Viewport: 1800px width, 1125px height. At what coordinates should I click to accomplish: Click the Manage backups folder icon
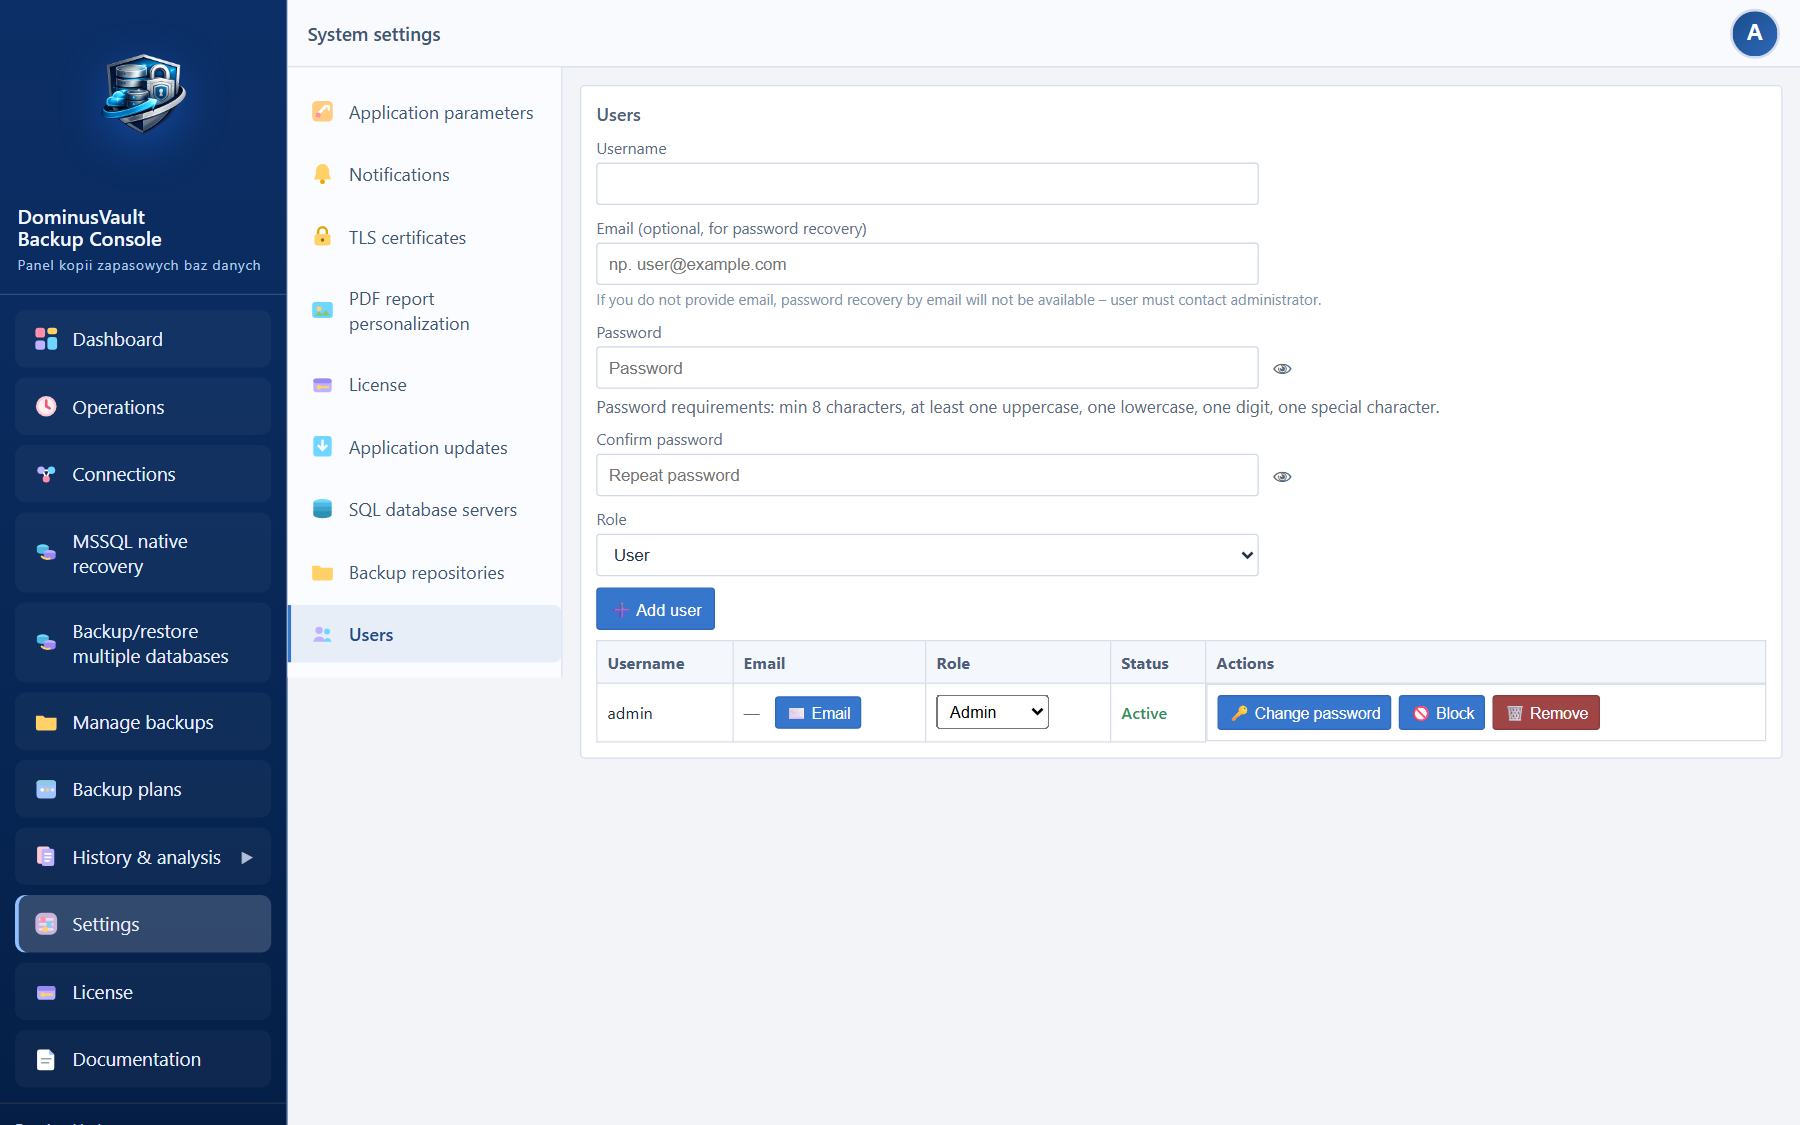pyautogui.click(x=46, y=722)
